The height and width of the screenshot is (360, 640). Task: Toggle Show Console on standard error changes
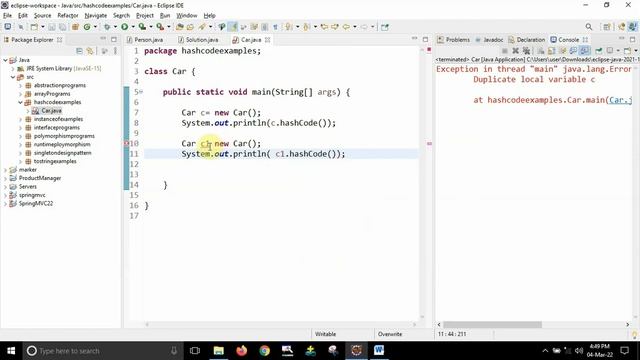tap(584, 51)
